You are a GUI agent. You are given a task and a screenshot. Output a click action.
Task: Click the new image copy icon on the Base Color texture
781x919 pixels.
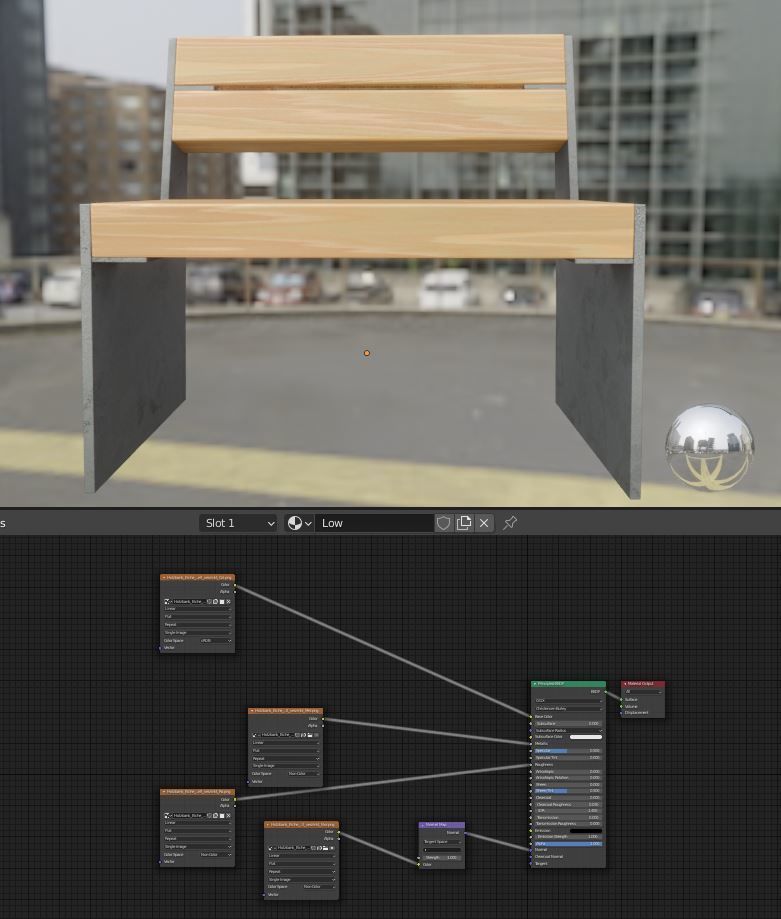[x=216, y=601]
